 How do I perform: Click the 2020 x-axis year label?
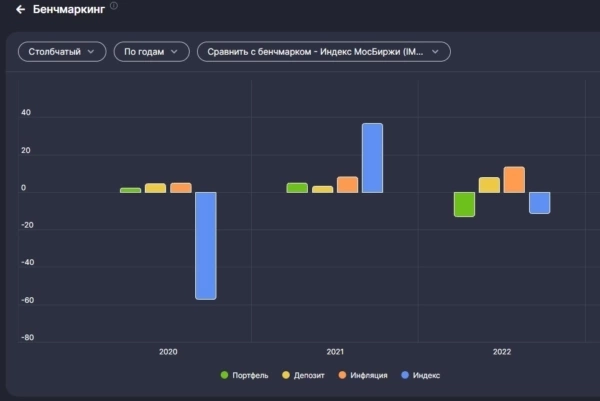[168, 353]
